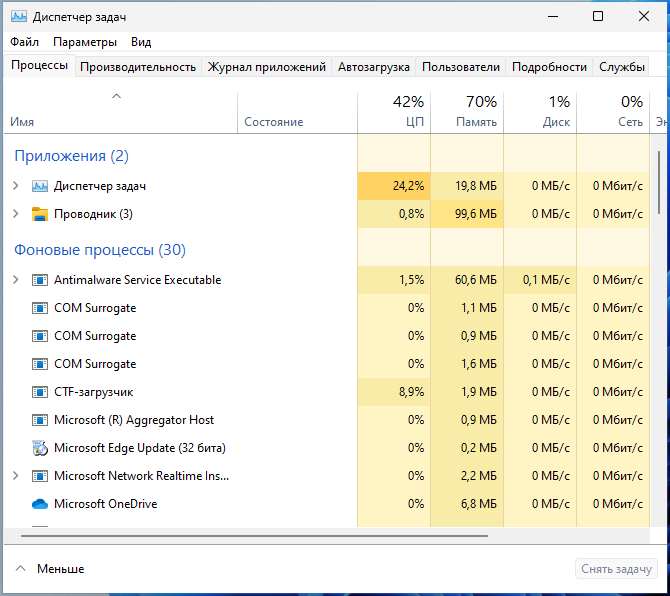670x596 pixels.
Task: Maximize the Диспетчер задач window
Action: tap(598, 16)
